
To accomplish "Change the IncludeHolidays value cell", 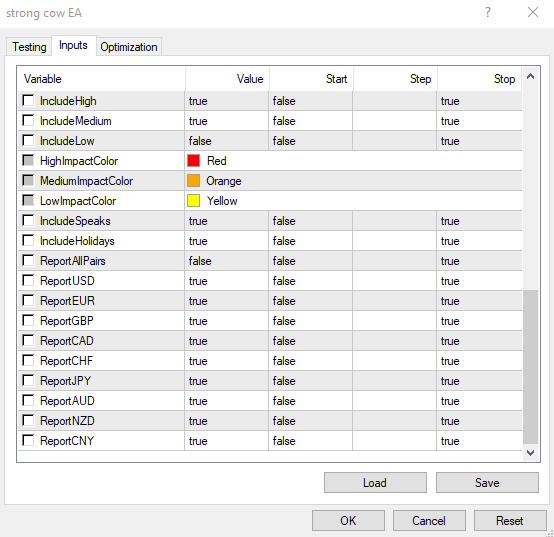I will 226,241.
